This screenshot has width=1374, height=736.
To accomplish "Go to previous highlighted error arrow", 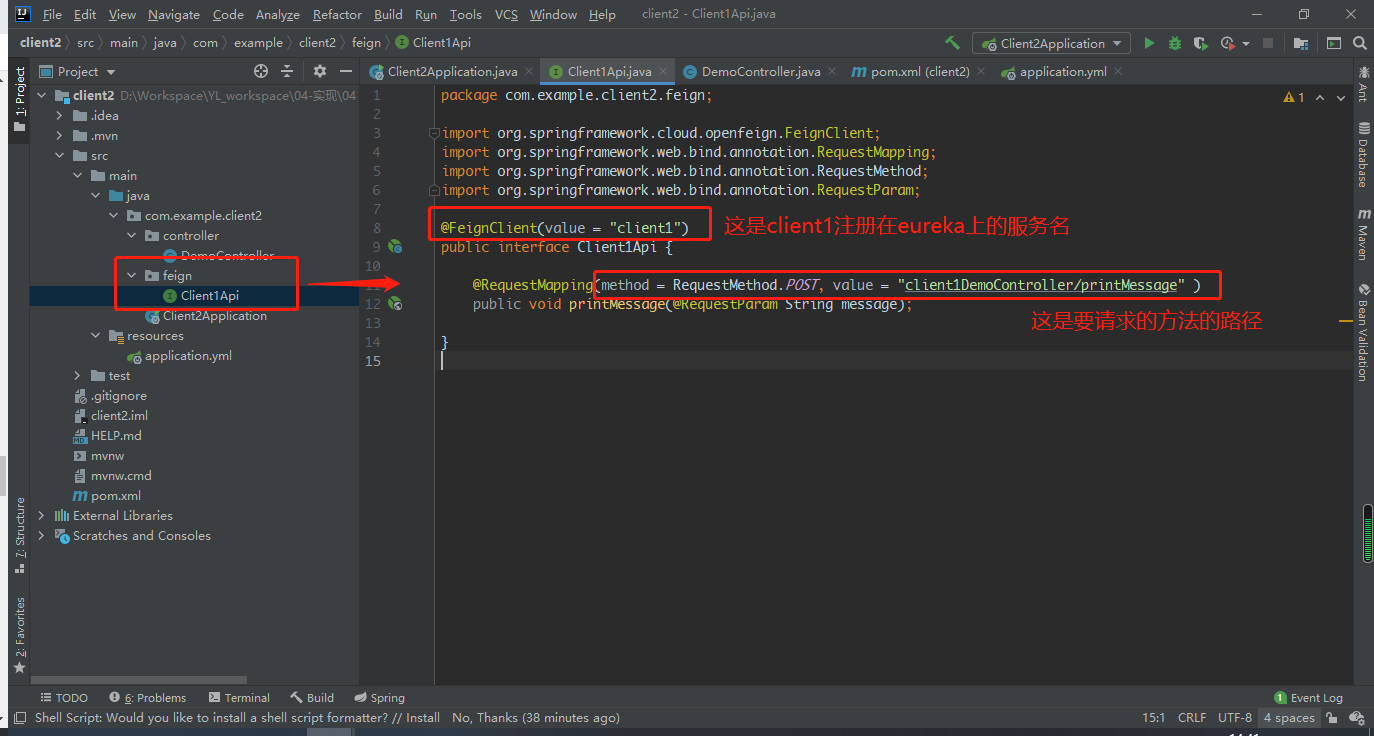I will [1320, 97].
